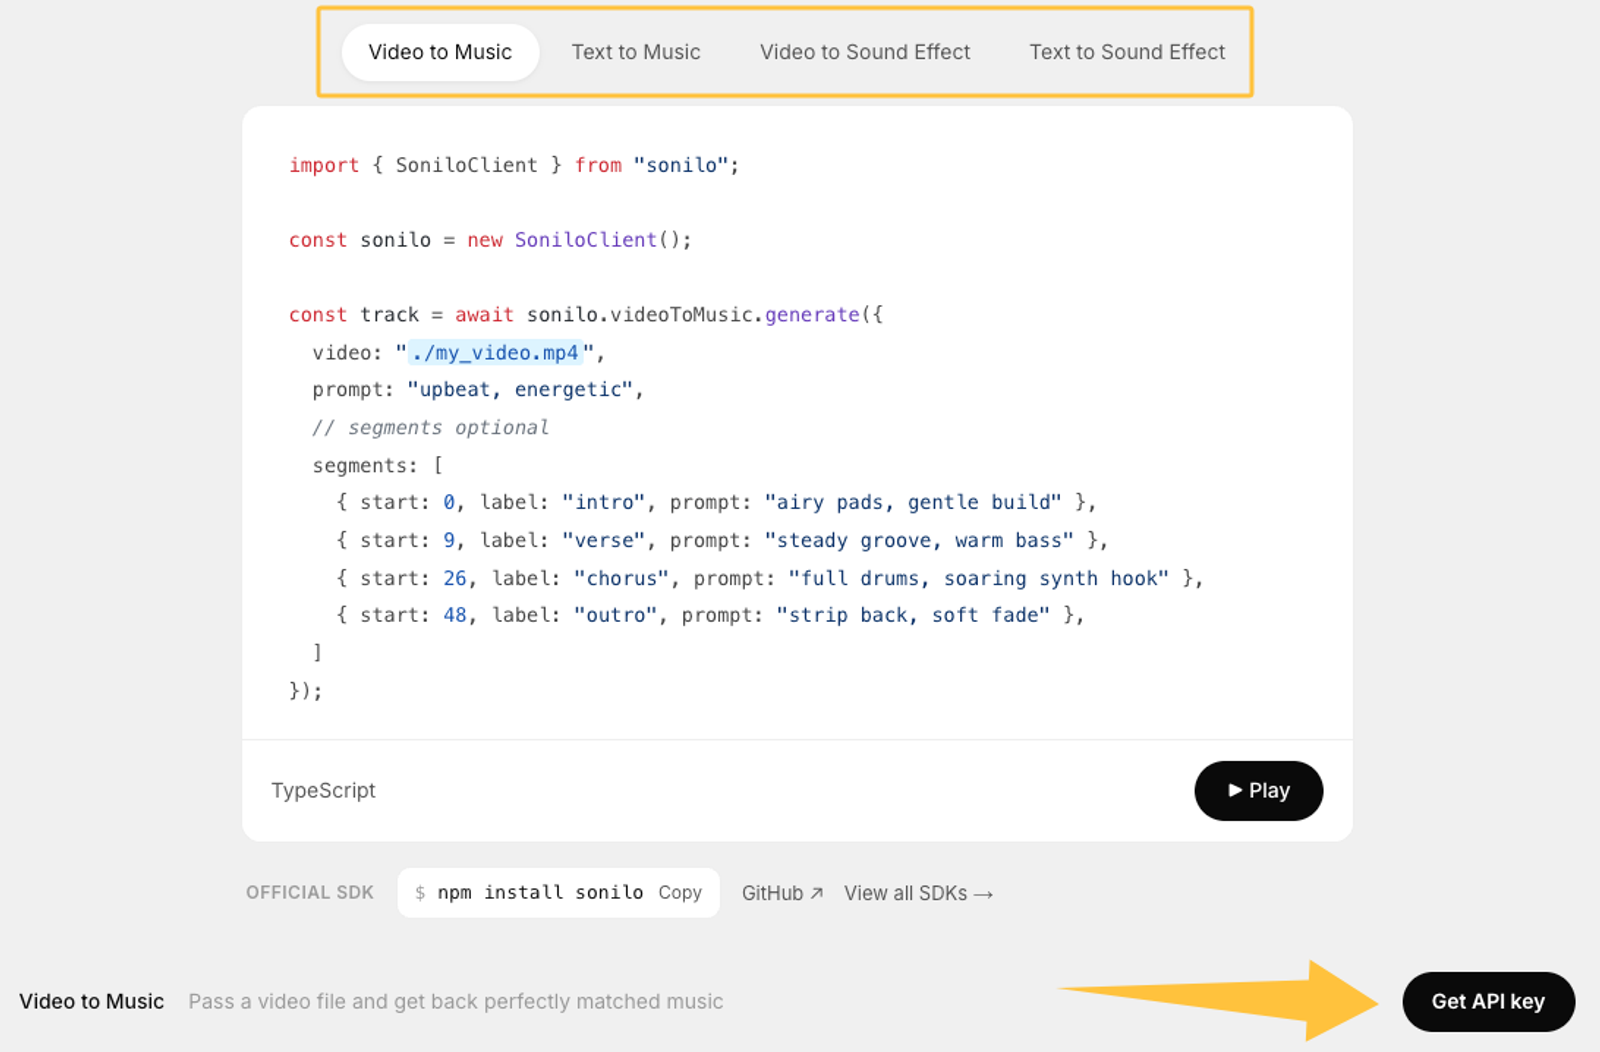Image resolution: width=1600 pixels, height=1052 pixels.
Task: Open the Text to Music tab
Action: [x=636, y=52]
